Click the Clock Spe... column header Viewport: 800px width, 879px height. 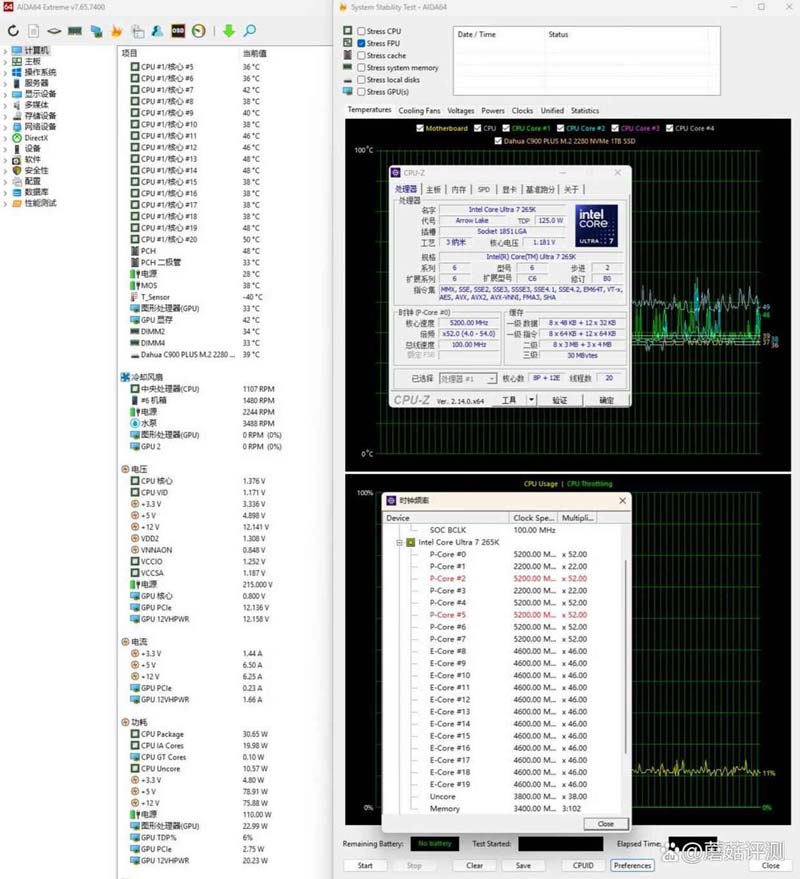(533, 518)
